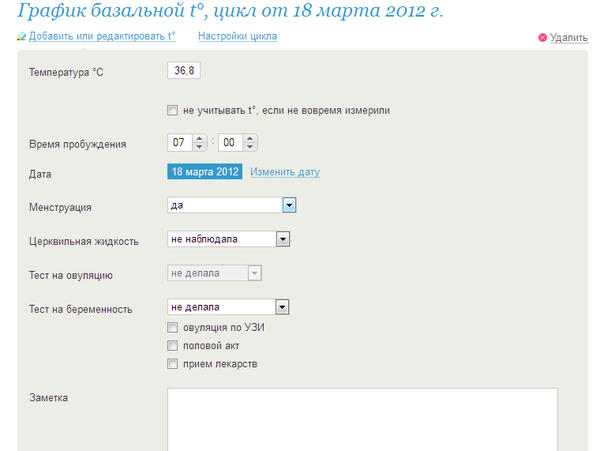Open 'Добавить или редактировать t°' tab
This screenshot has height=451, width=600.
102,36
